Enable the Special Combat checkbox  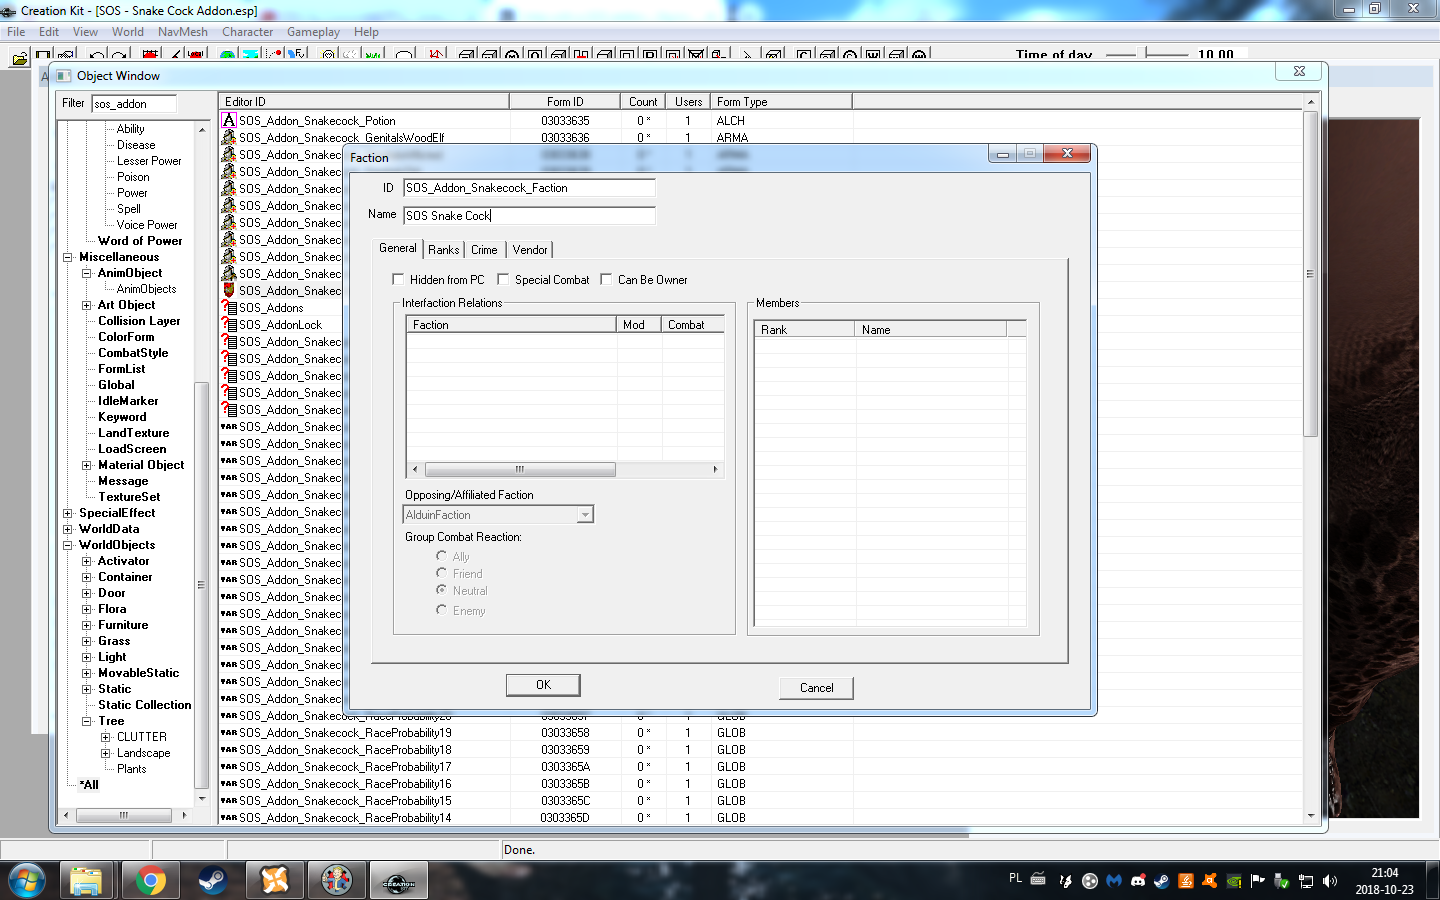click(504, 279)
